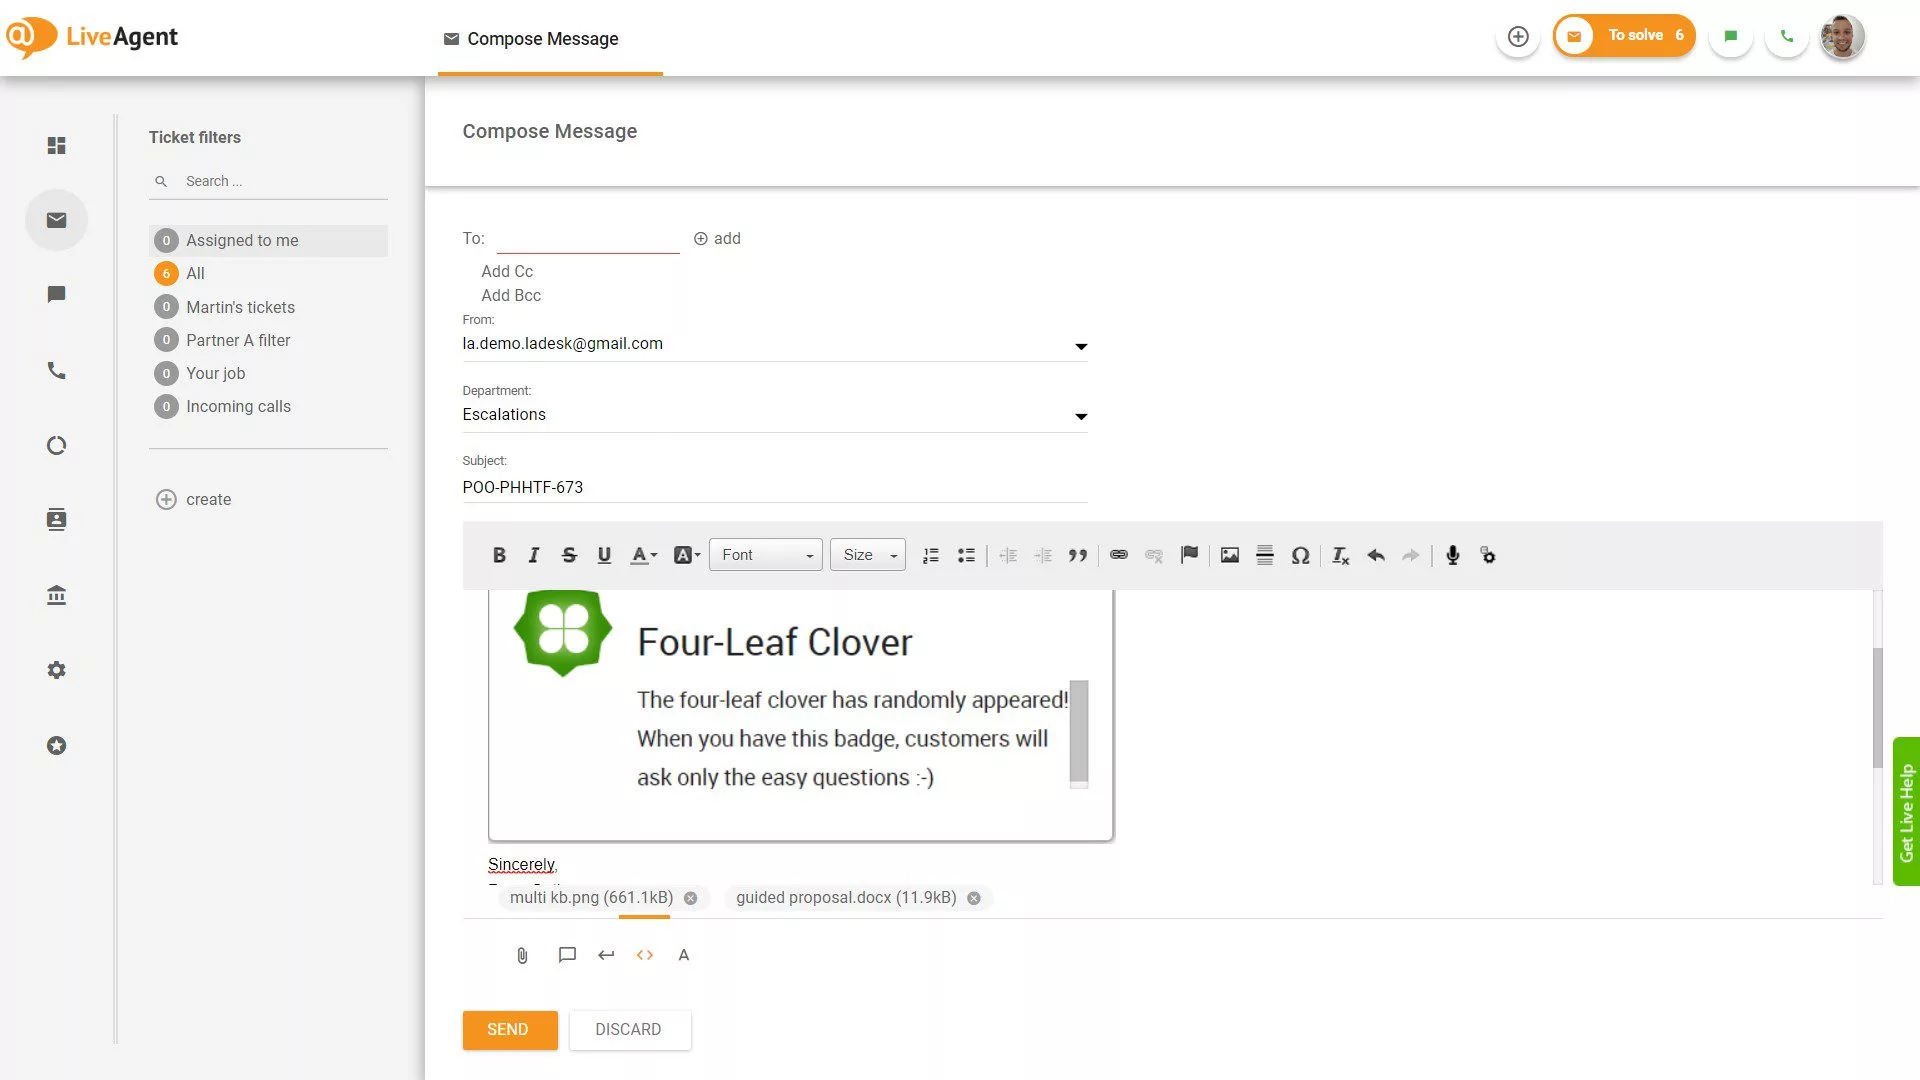Screen dimensions: 1920x1080
Task: Open the Tickets mail section in sidebar
Action: click(x=56, y=220)
